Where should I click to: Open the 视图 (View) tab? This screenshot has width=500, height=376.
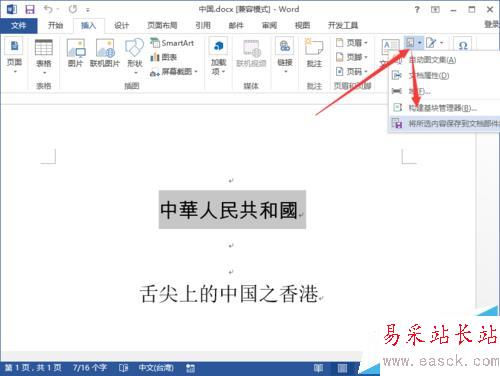click(x=302, y=25)
